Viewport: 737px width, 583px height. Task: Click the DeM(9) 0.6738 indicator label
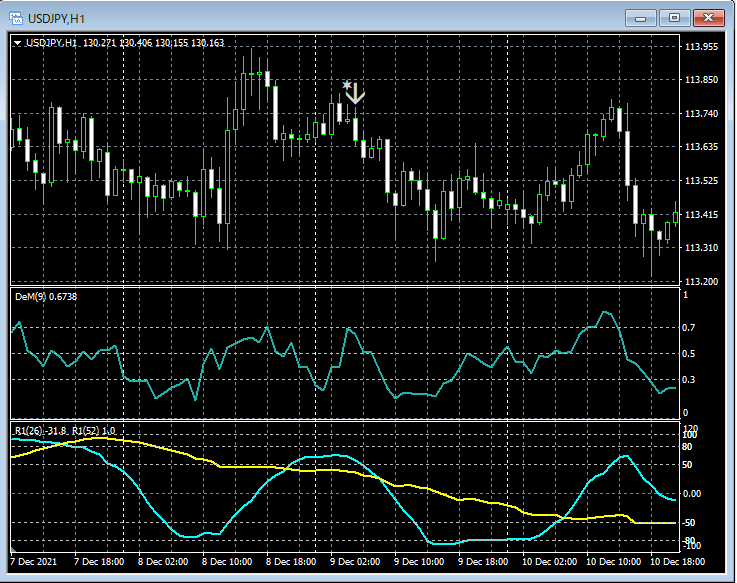point(46,297)
